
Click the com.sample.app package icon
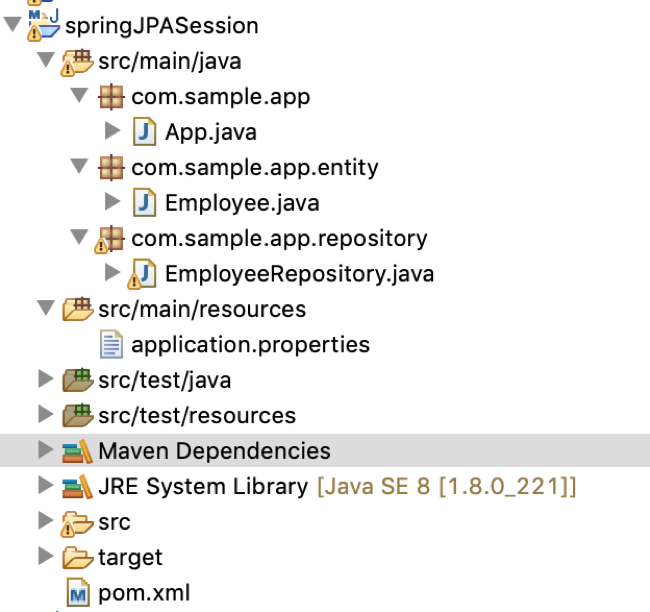pyautogui.click(x=111, y=97)
